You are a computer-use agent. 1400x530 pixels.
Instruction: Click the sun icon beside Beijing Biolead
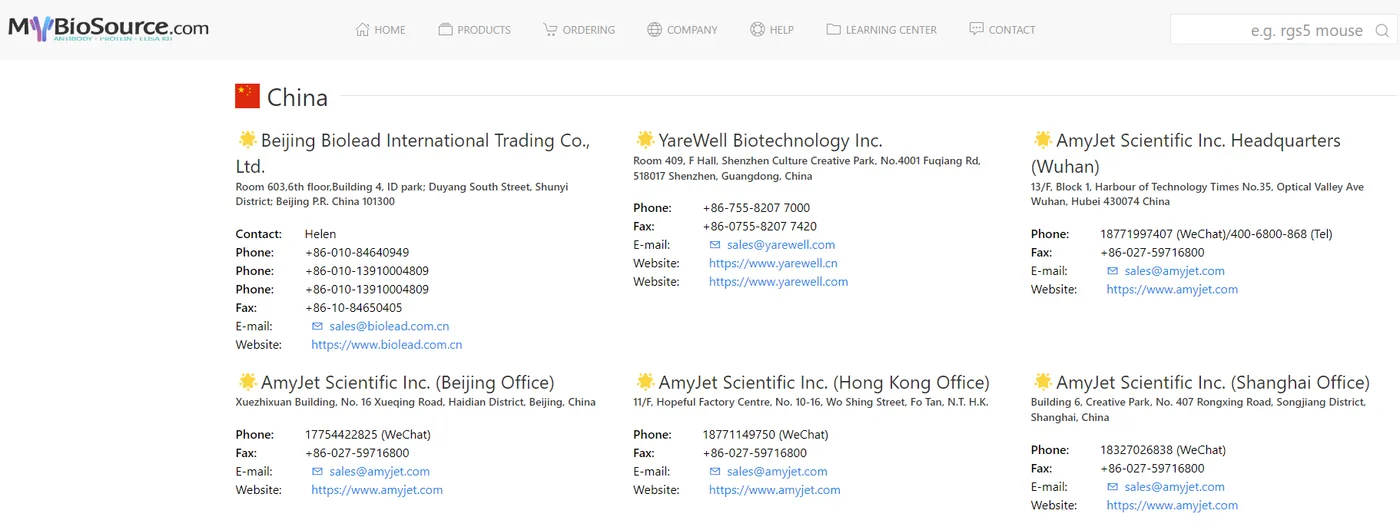(x=247, y=140)
